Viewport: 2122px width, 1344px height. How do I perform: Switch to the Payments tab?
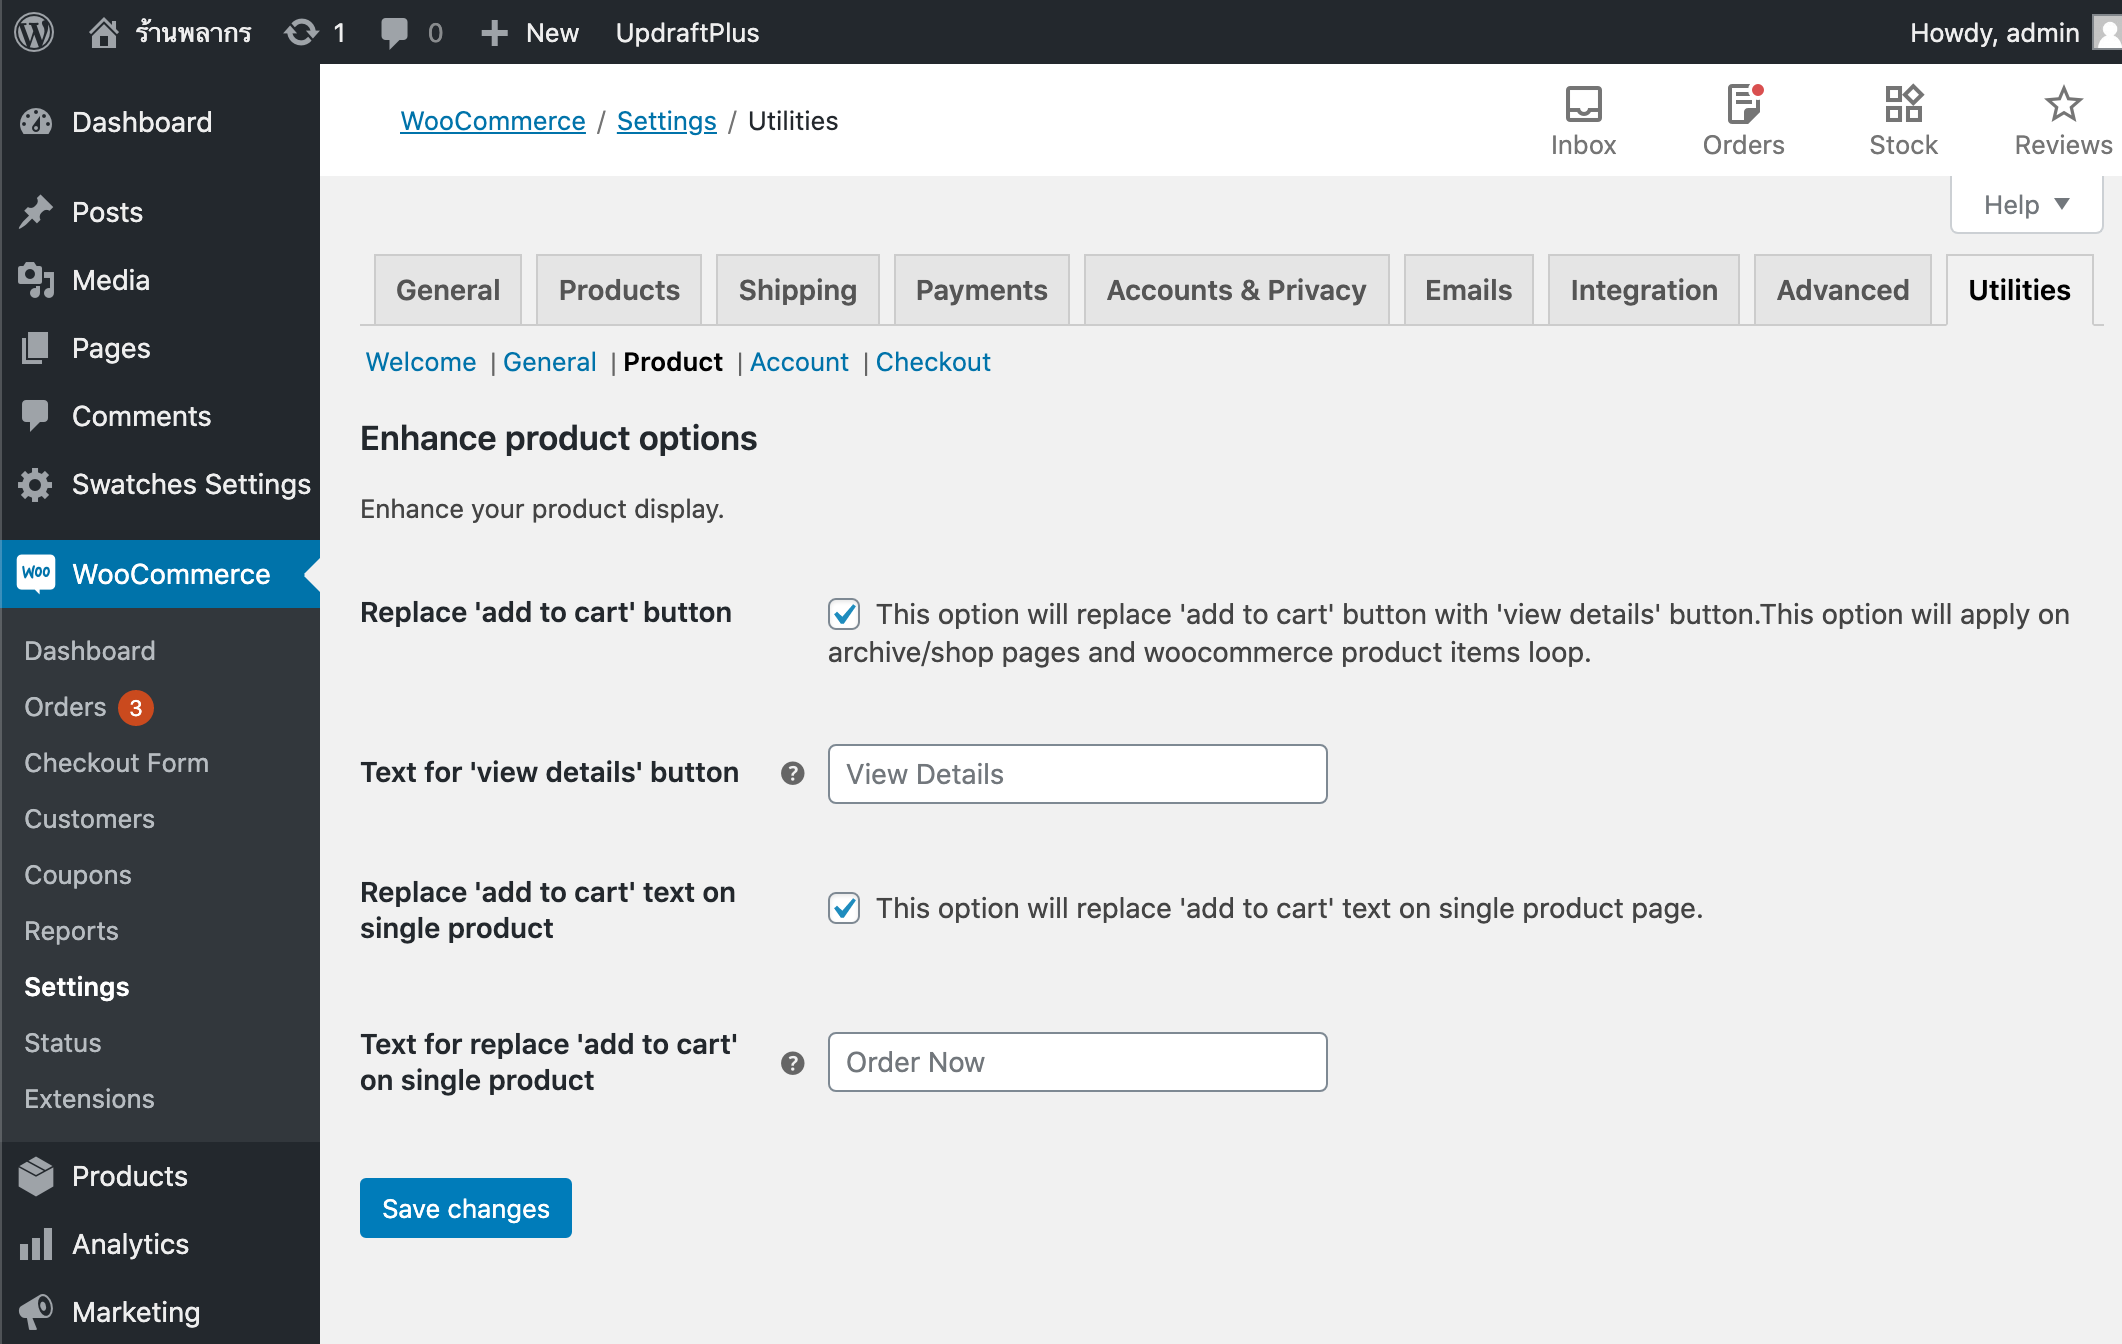982,290
